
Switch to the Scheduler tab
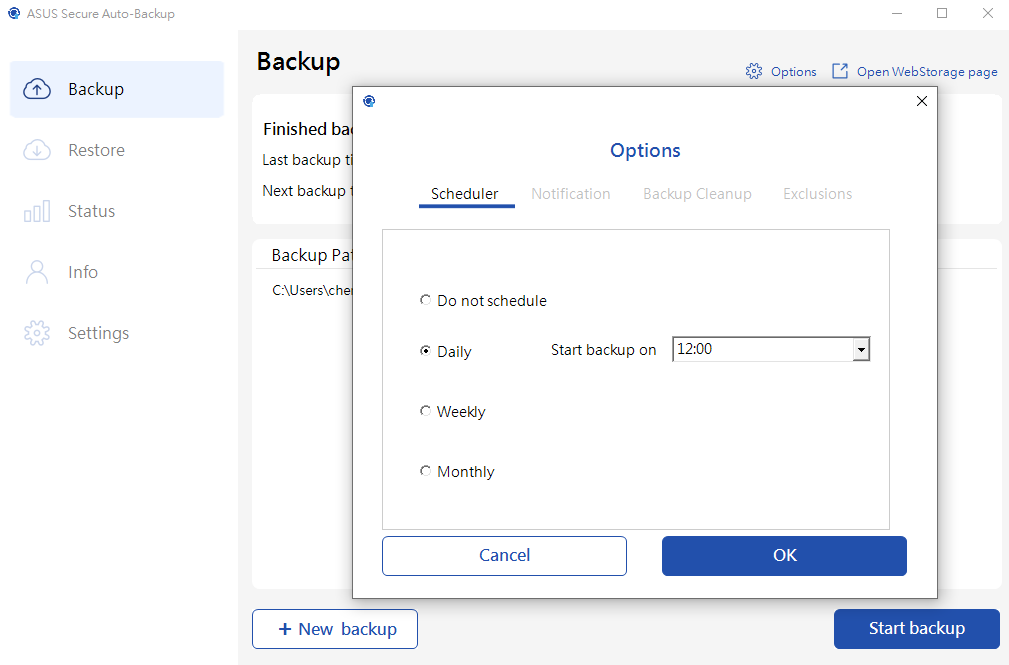pyautogui.click(x=465, y=194)
